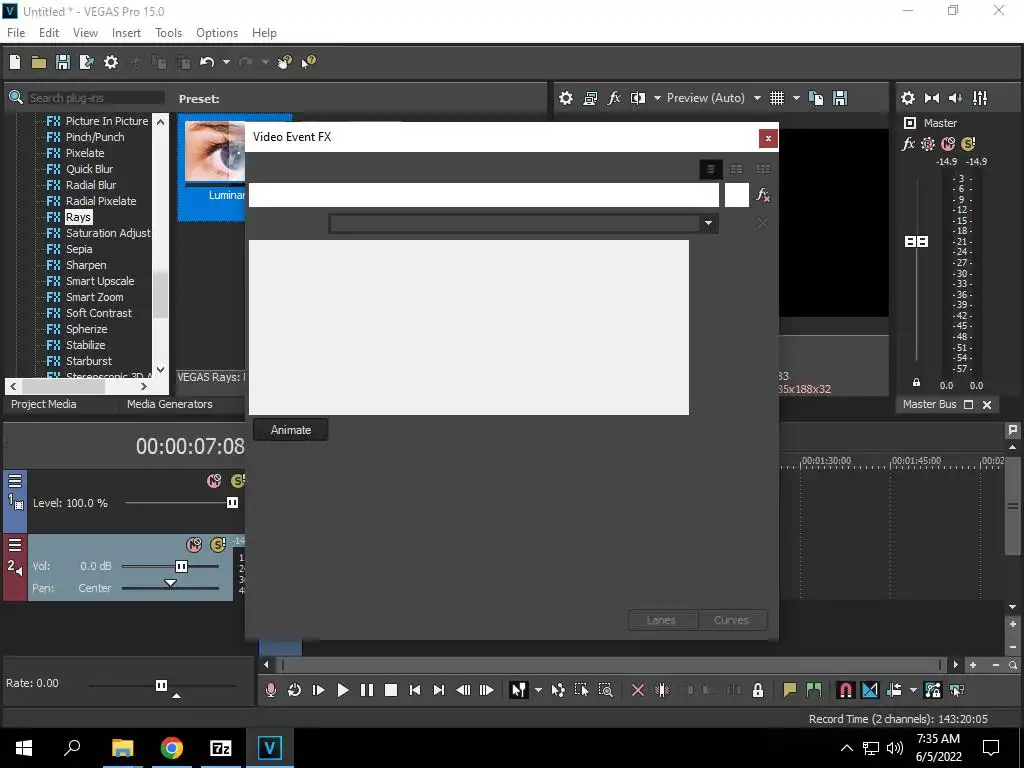Image resolution: width=1024 pixels, height=768 pixels.
Task: Open the normal edit tool dropdown arrow
Action: tap(538, 690)
